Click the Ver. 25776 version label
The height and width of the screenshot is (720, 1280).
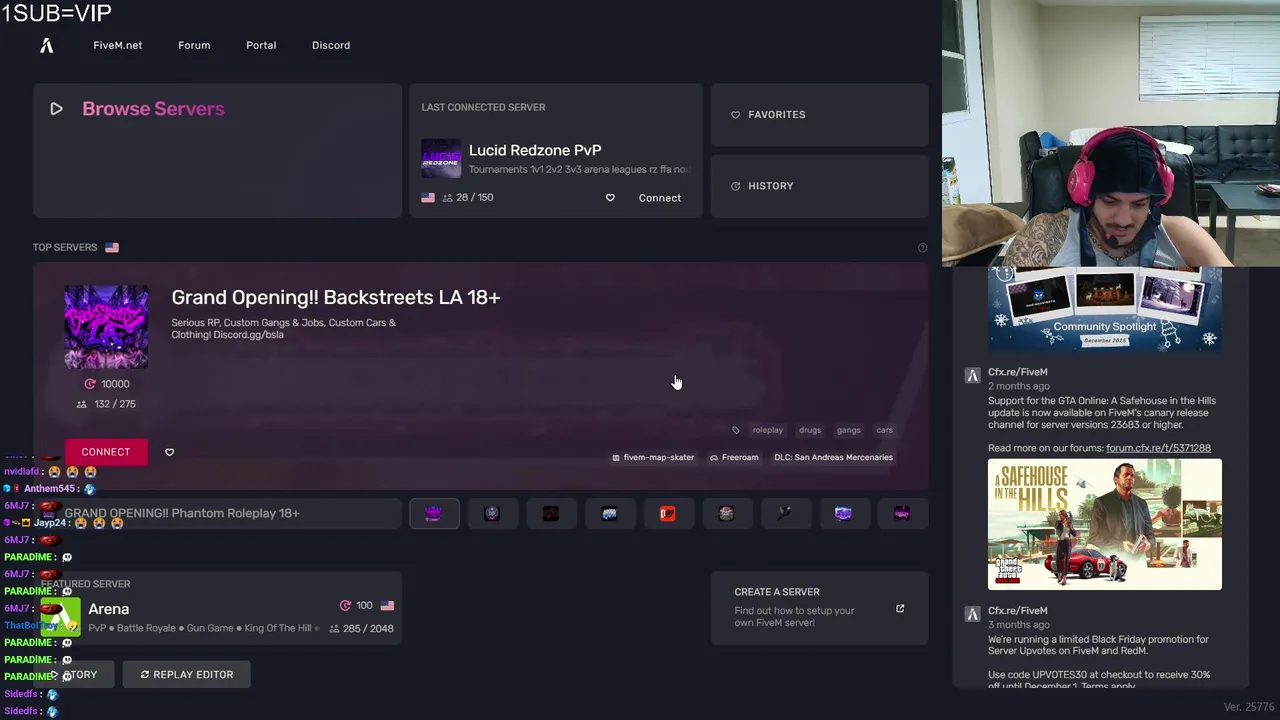coord(1249,707)
